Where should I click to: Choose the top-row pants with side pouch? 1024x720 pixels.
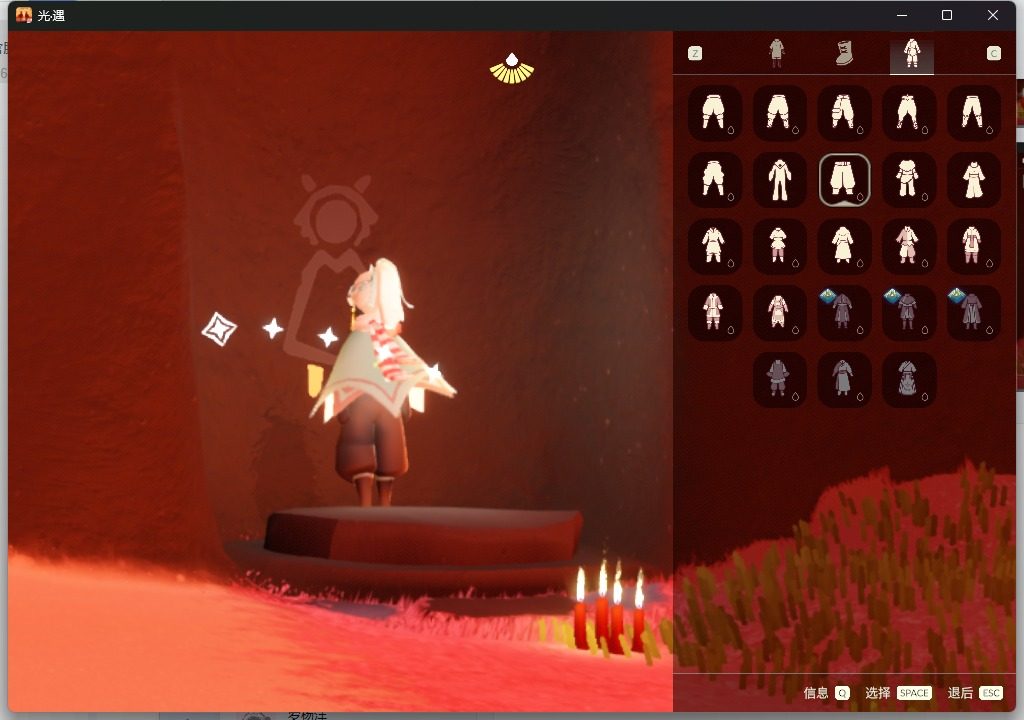point(844,112)
